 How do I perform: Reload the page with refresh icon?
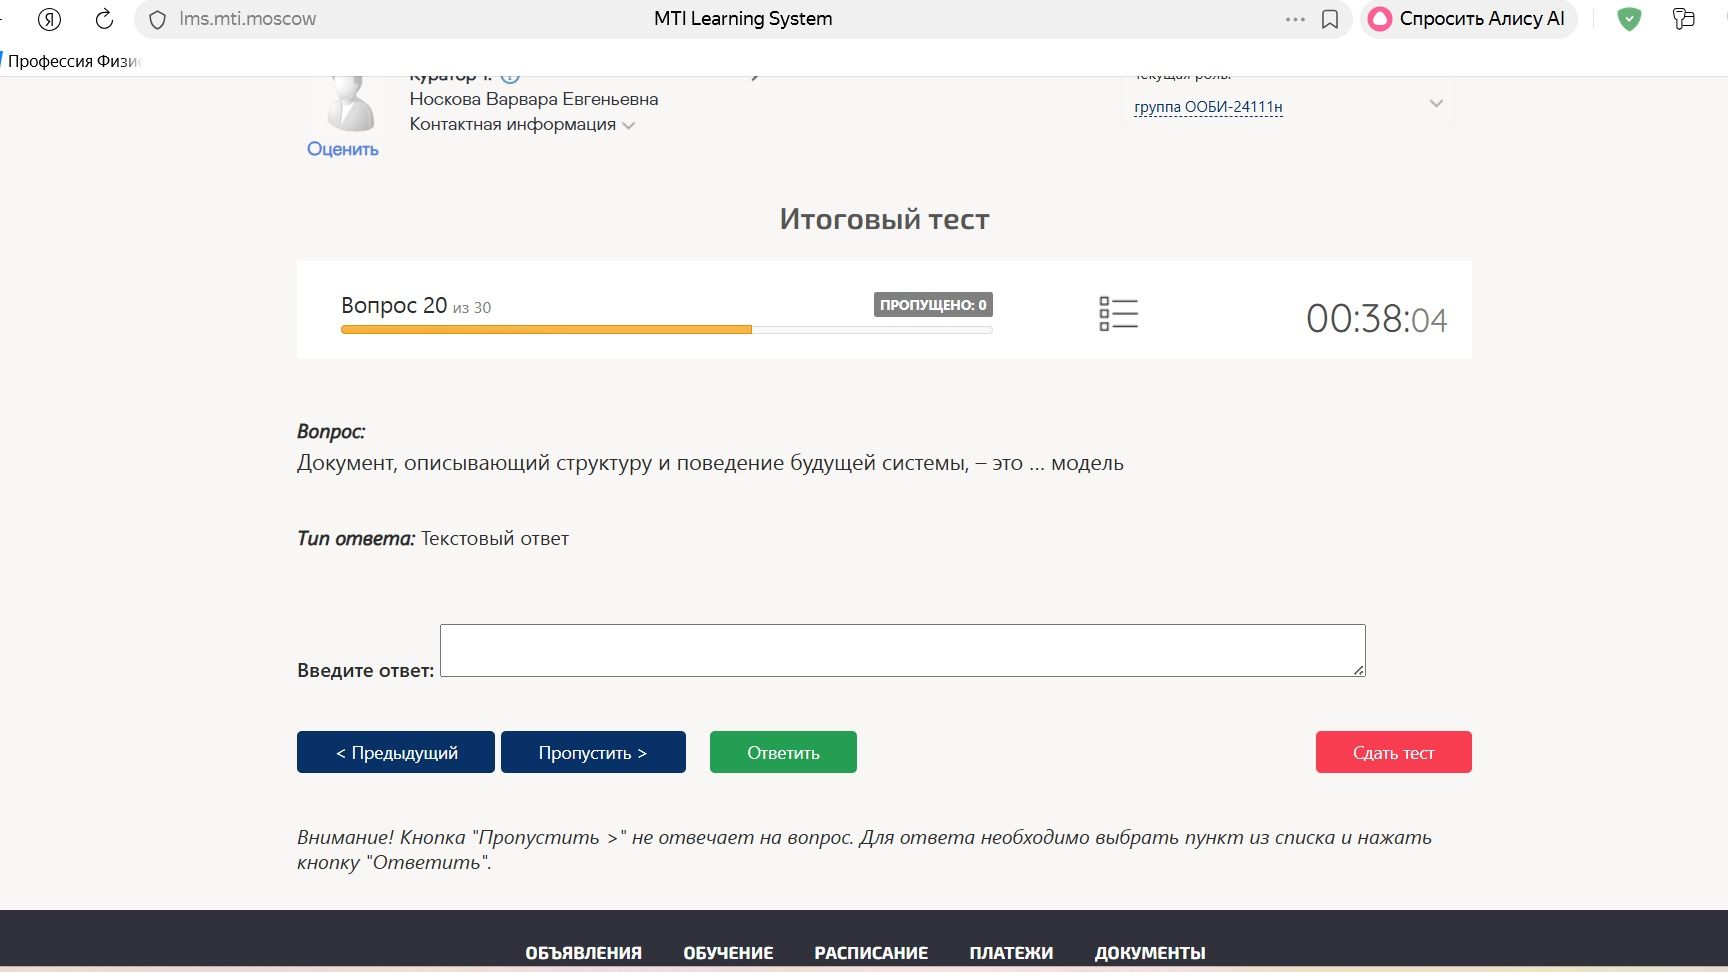104,19
